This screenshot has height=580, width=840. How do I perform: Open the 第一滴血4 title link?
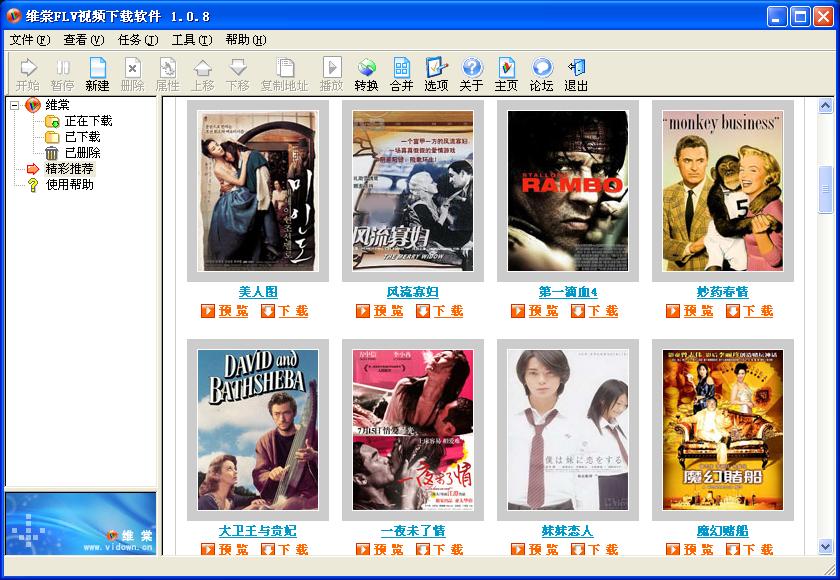568,292
